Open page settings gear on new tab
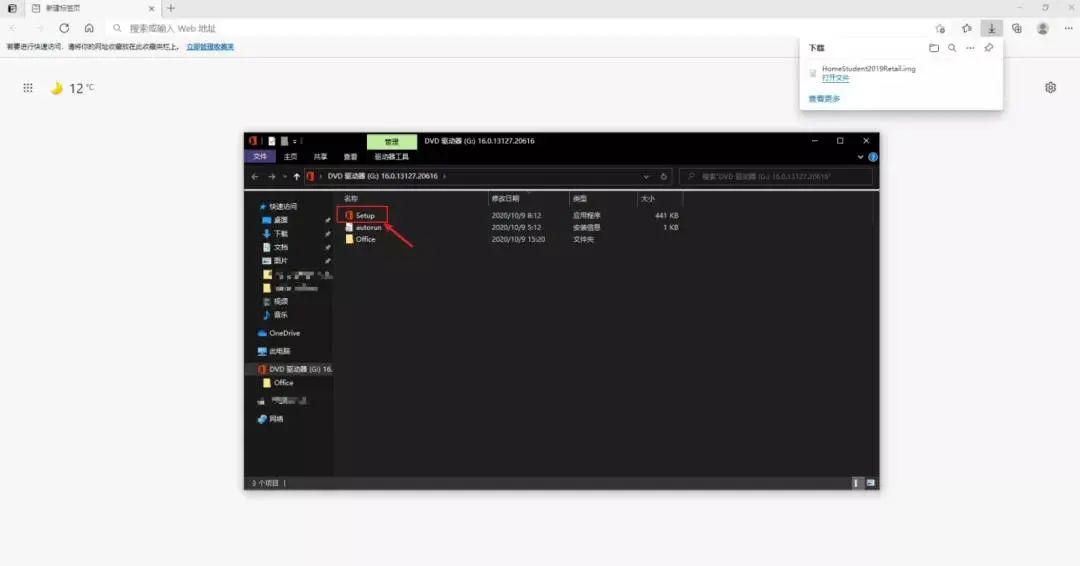The image size is (1080, 566). tap(1050, 87)
